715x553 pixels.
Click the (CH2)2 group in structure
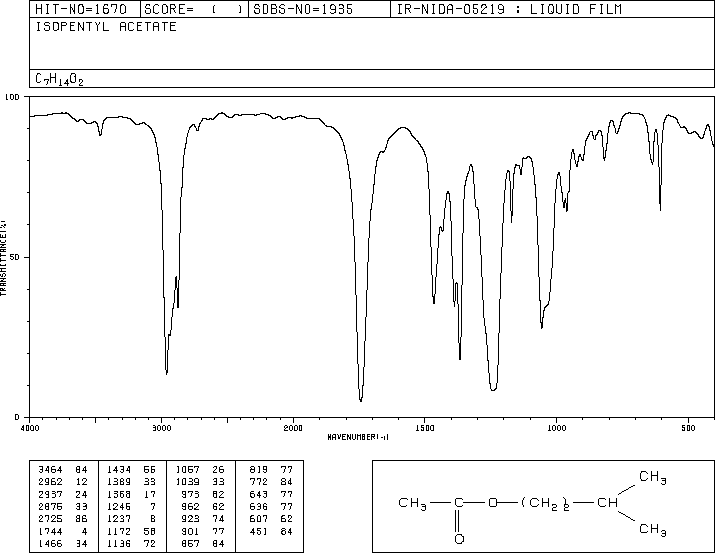545,504
